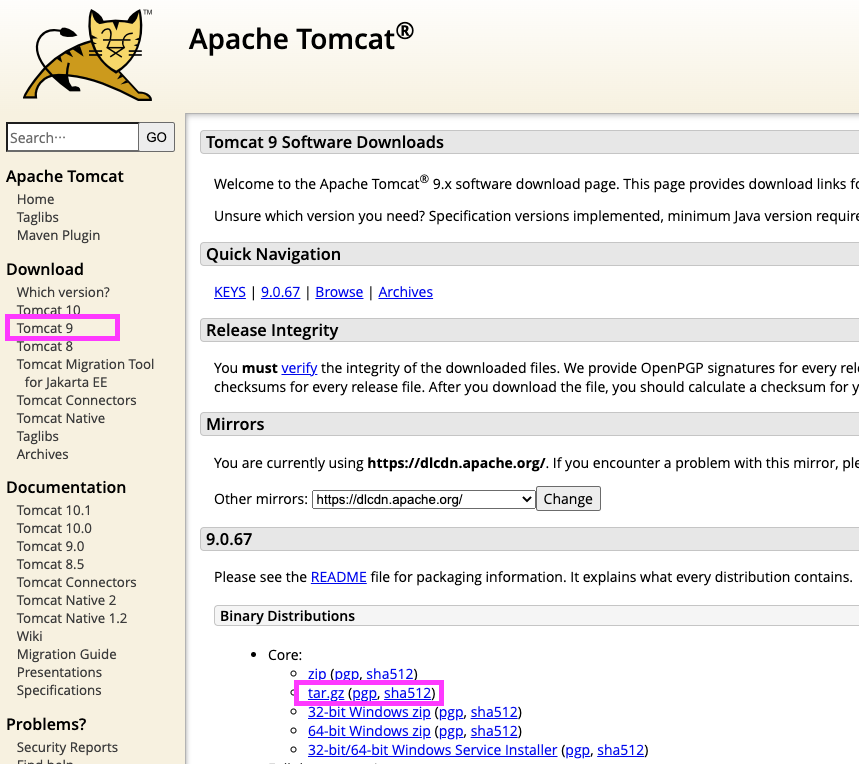
Task: Open Tomcat 10 download page
Action: coord(49,311)
